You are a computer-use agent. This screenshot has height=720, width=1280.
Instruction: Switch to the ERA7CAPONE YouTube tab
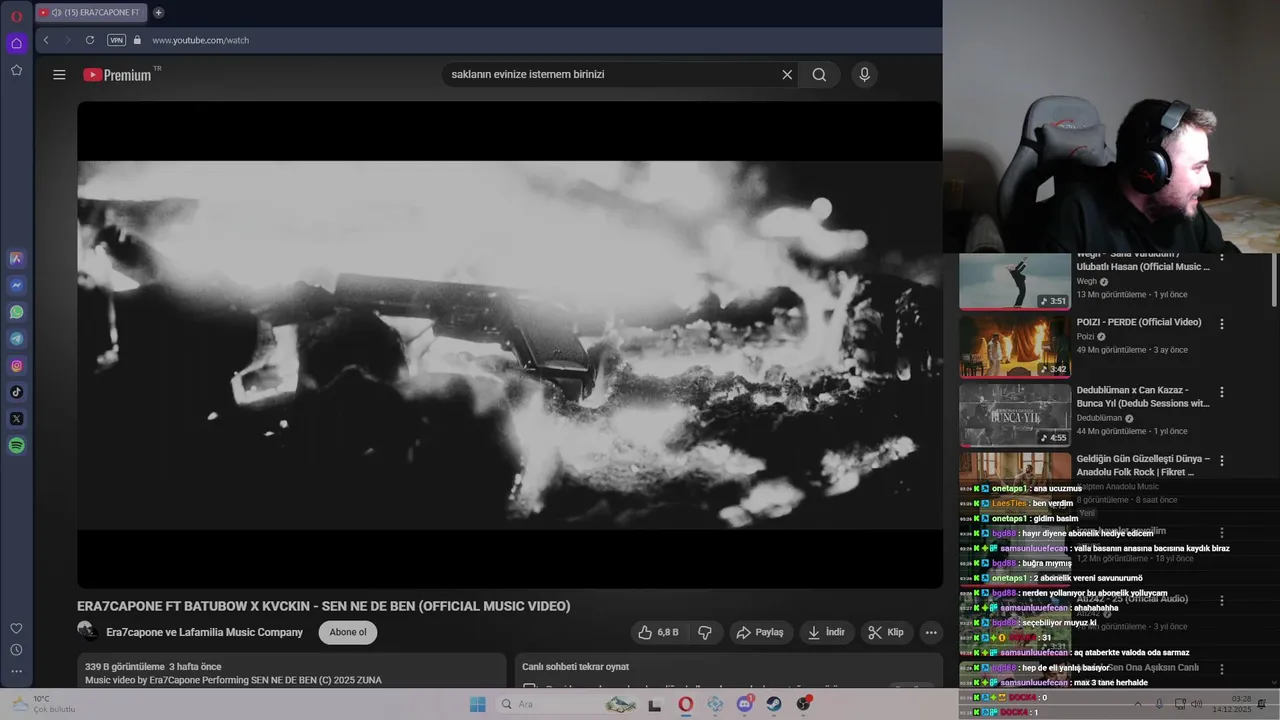tap(92, 13)
